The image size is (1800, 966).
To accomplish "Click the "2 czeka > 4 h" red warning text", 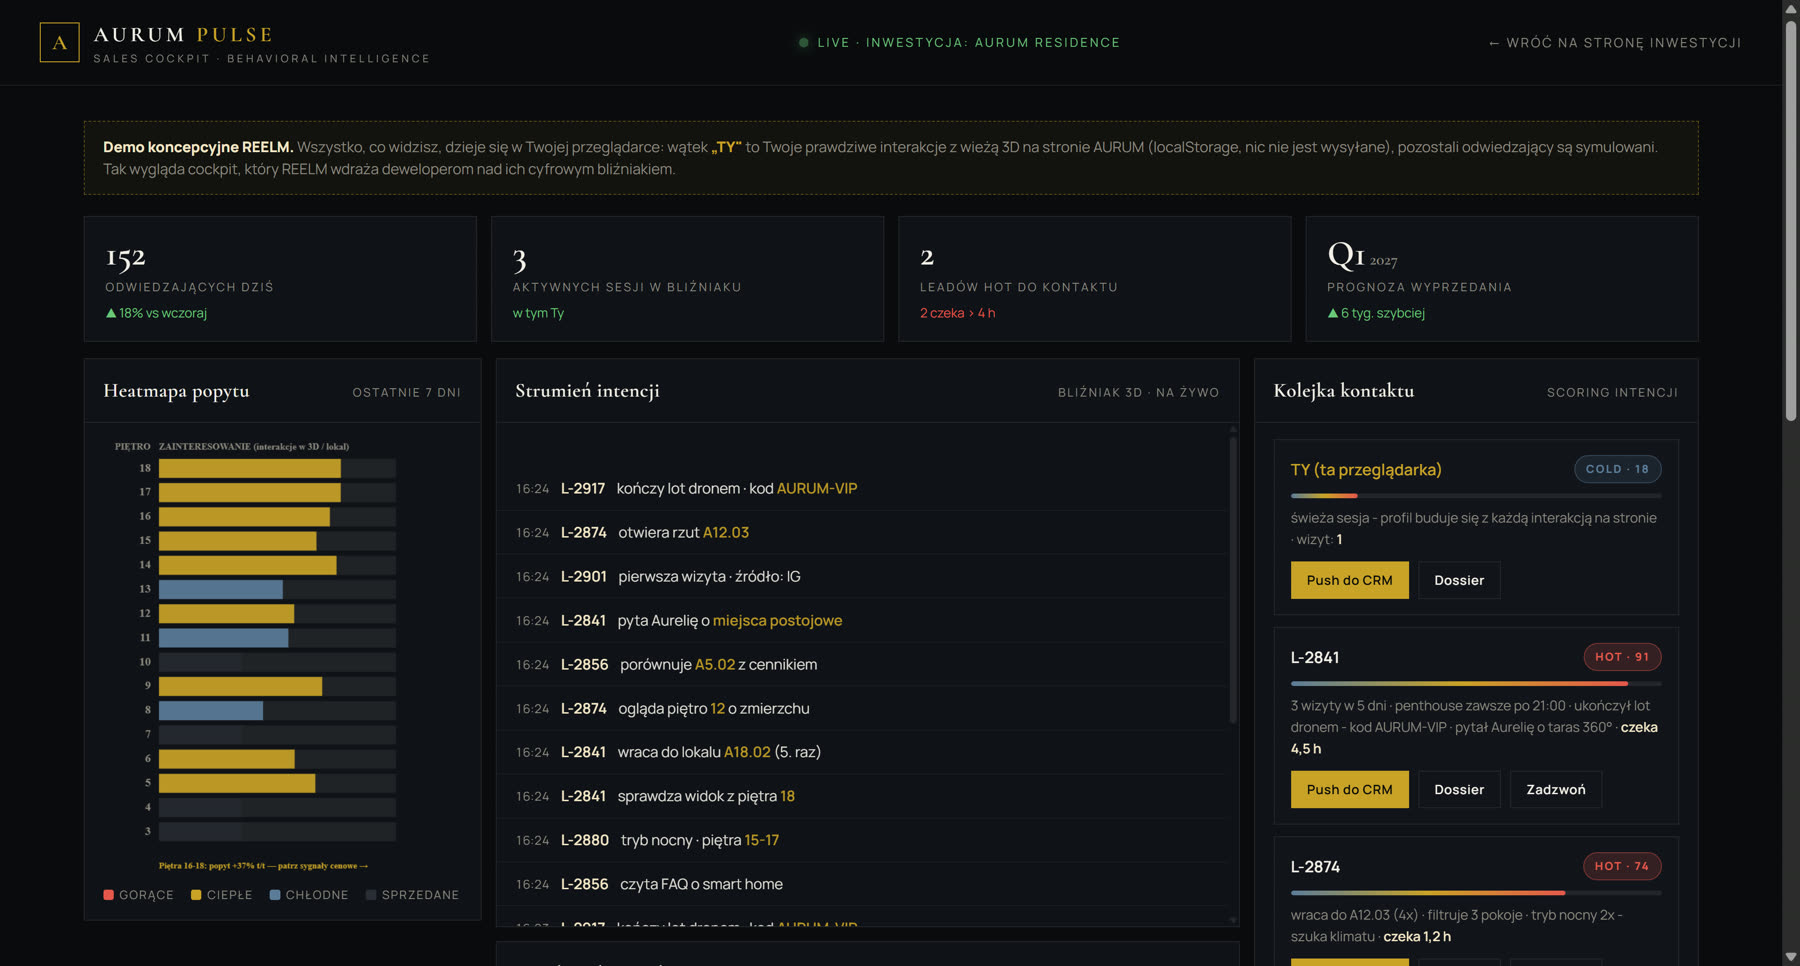I will coord(958,313).
